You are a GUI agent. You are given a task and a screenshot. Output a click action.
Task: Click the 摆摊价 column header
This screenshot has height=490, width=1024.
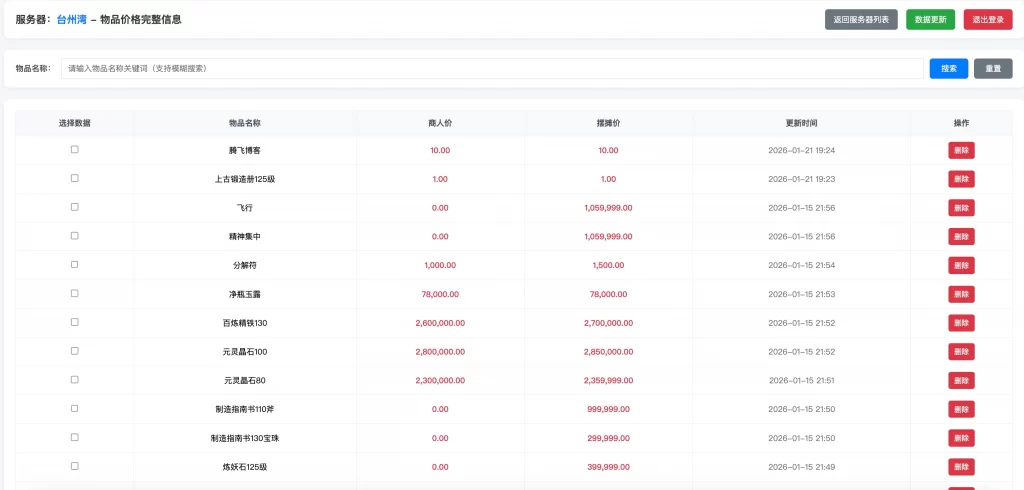[608, 123]
